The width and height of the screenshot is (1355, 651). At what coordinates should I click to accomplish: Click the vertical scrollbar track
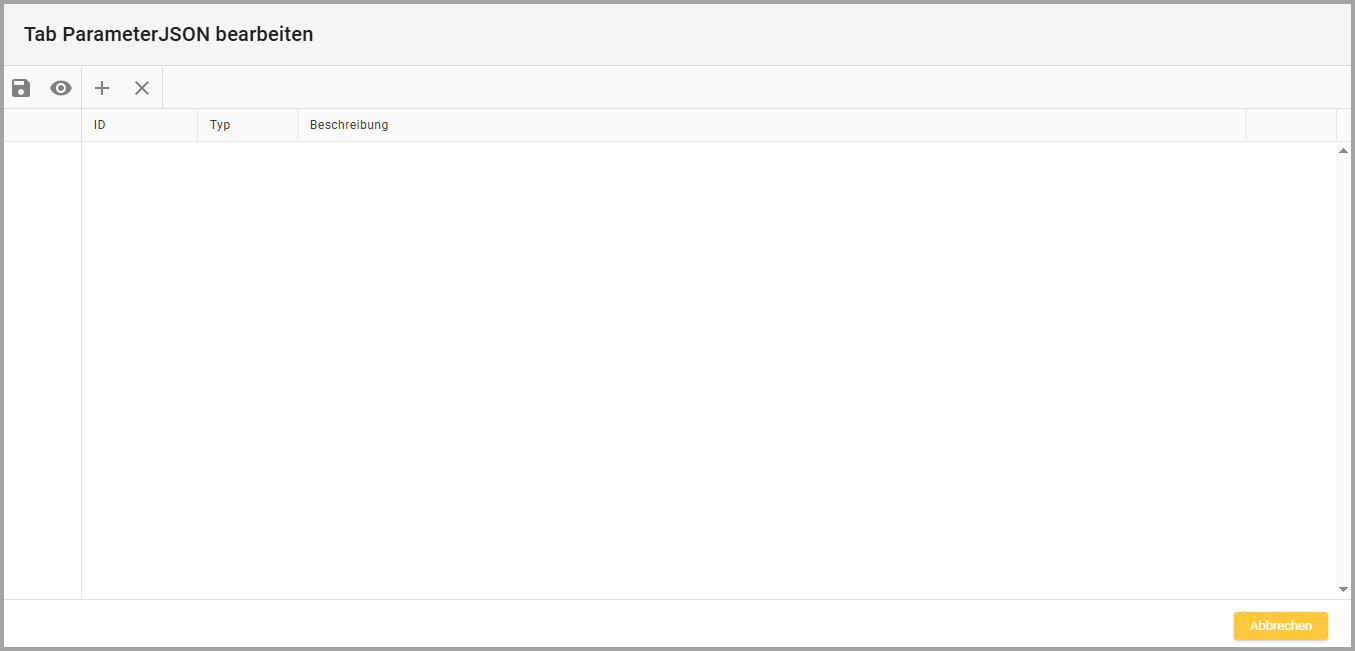1343,370
